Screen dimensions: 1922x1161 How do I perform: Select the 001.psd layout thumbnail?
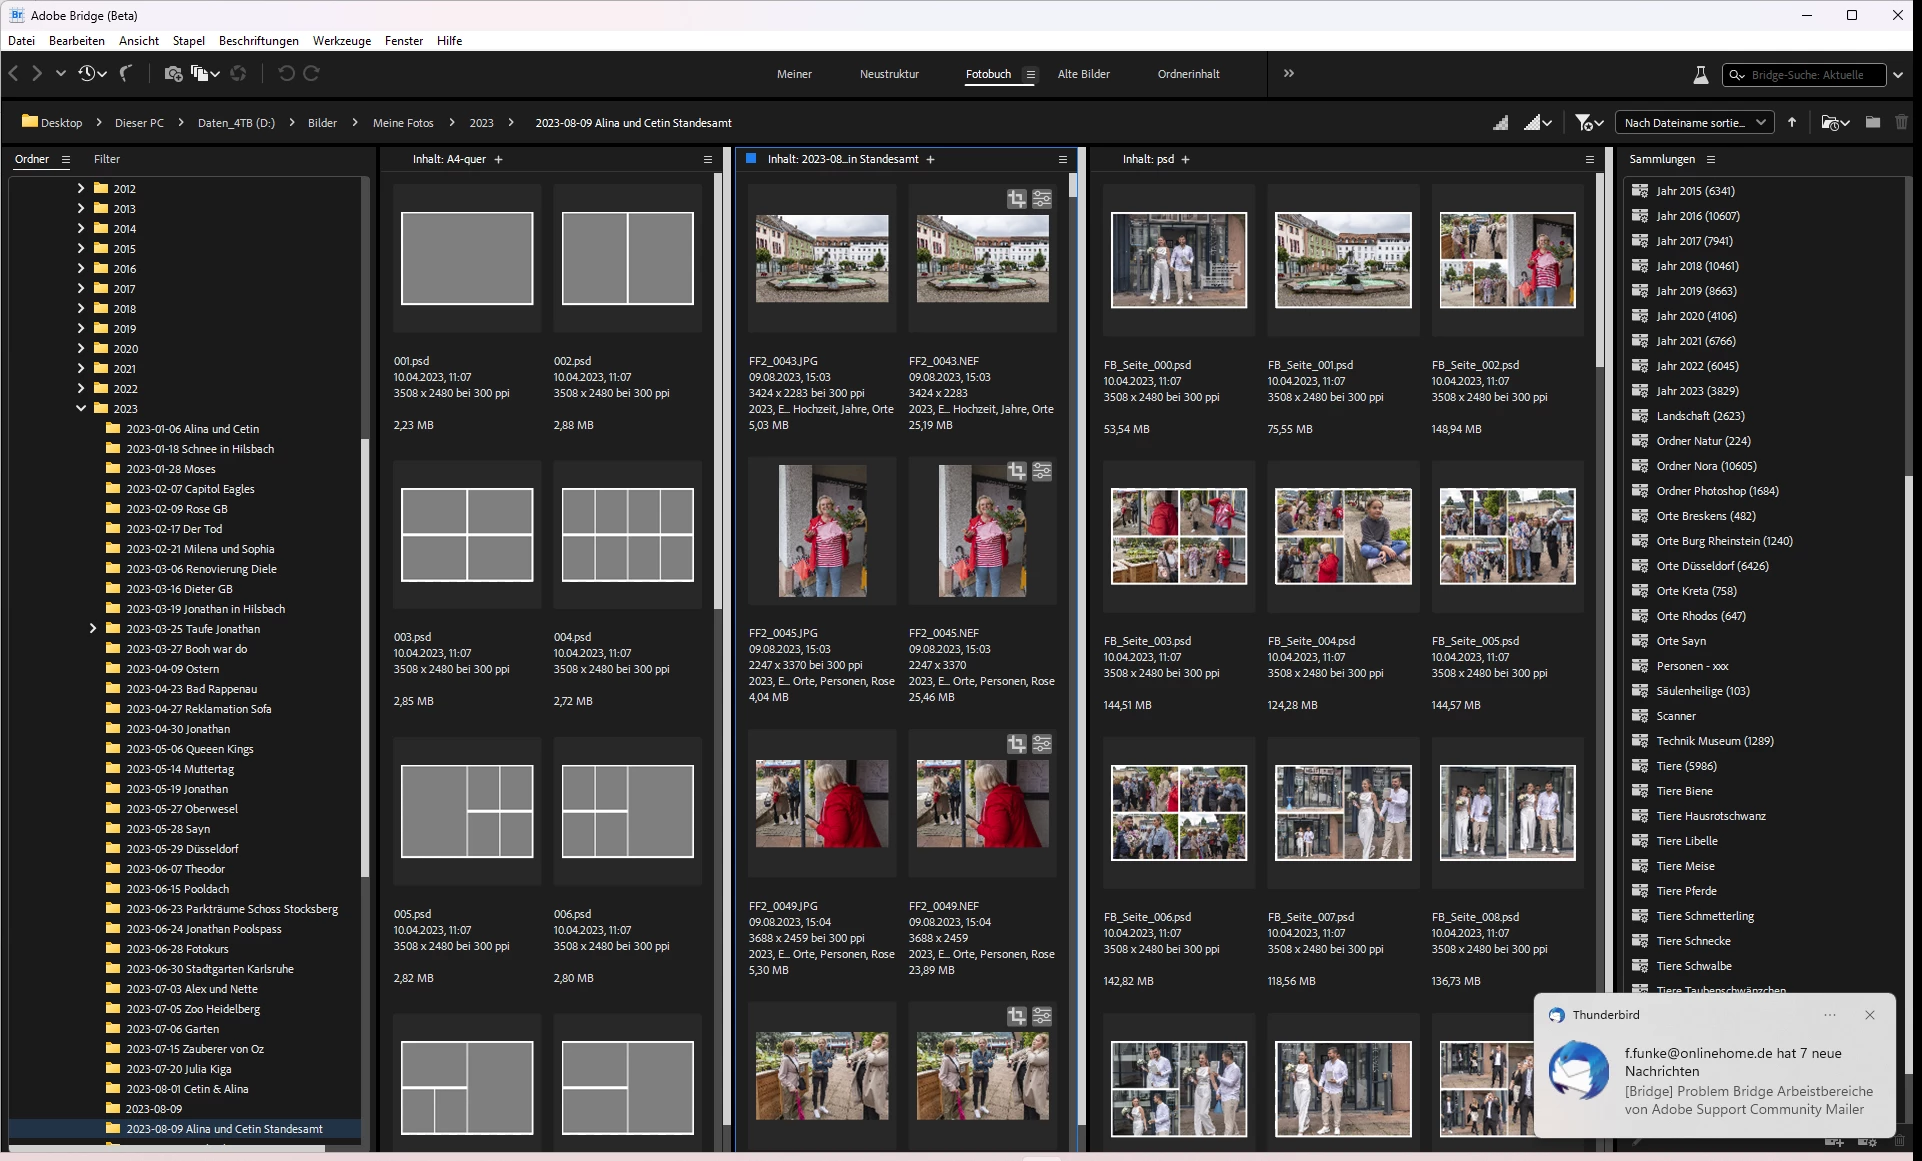pos(467,258)
